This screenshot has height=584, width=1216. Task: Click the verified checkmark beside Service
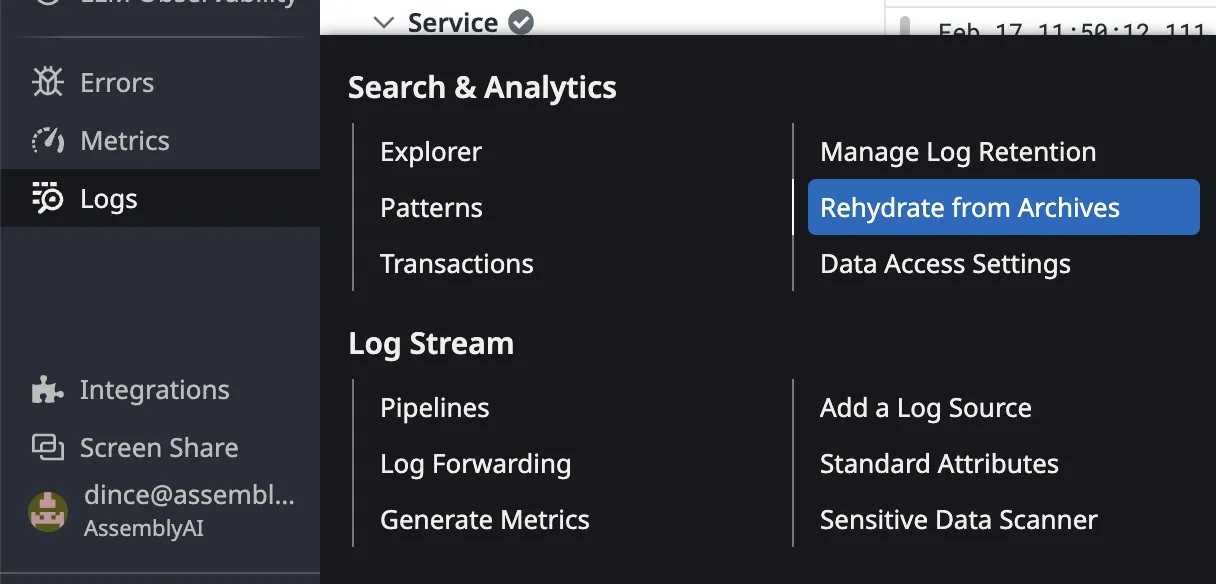[x=521, y=22]
